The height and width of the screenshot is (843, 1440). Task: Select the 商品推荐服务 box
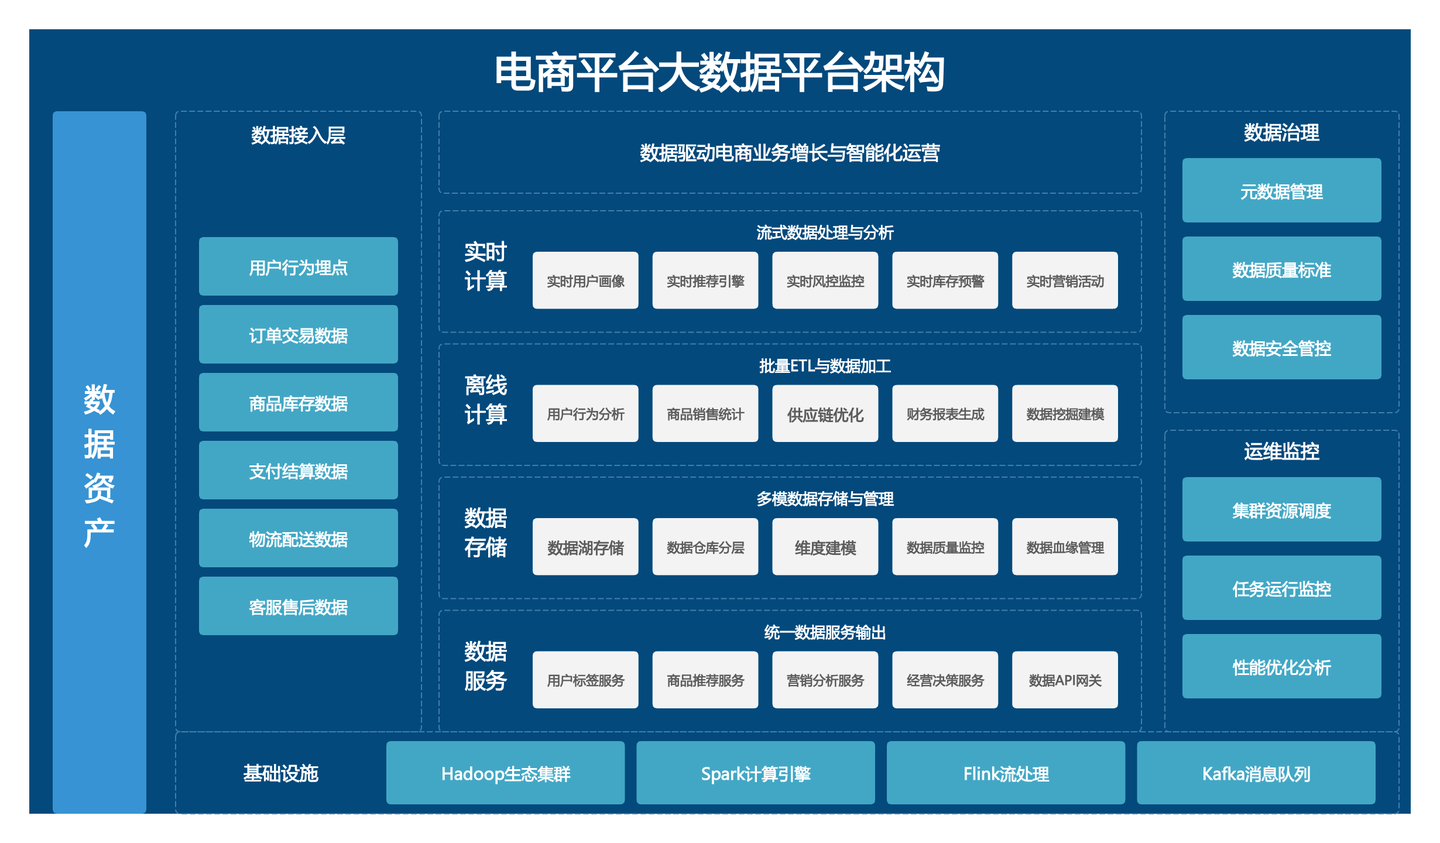coord(705,680)
